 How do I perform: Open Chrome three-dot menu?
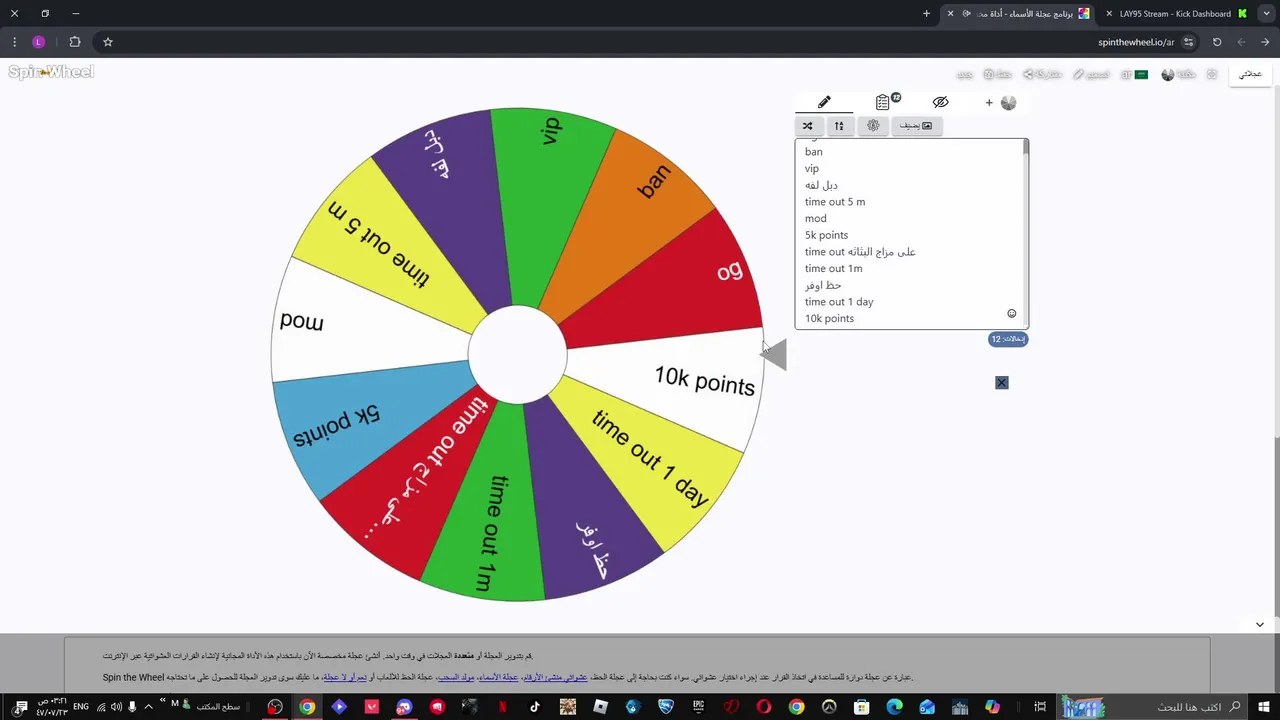click(x=14, y=42)
